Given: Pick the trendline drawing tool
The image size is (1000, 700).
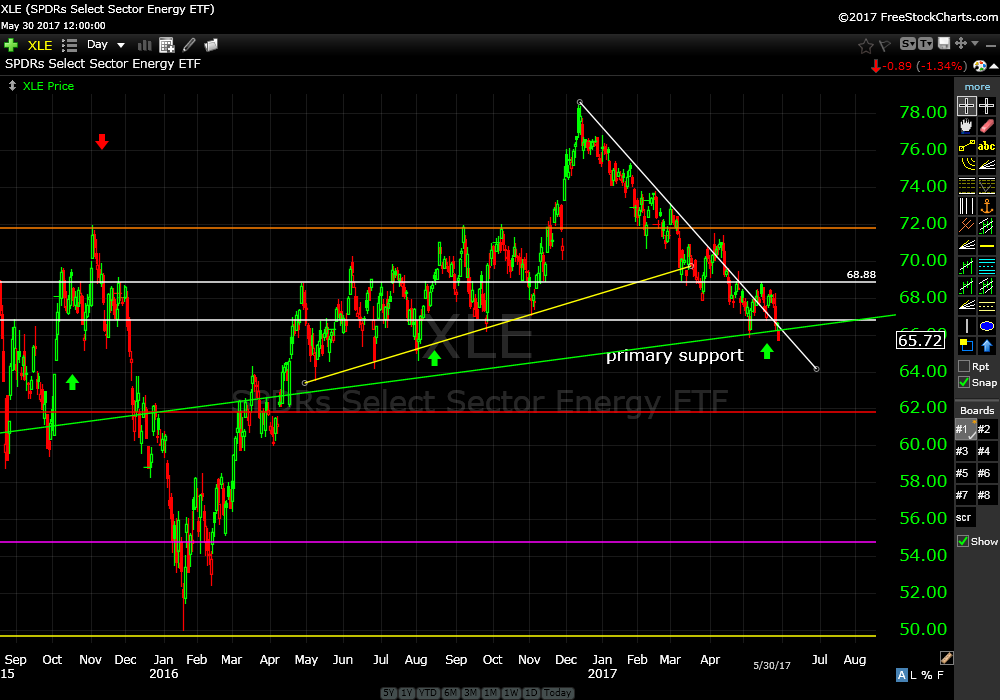Looking at the screenshot, I should point(966,146).
